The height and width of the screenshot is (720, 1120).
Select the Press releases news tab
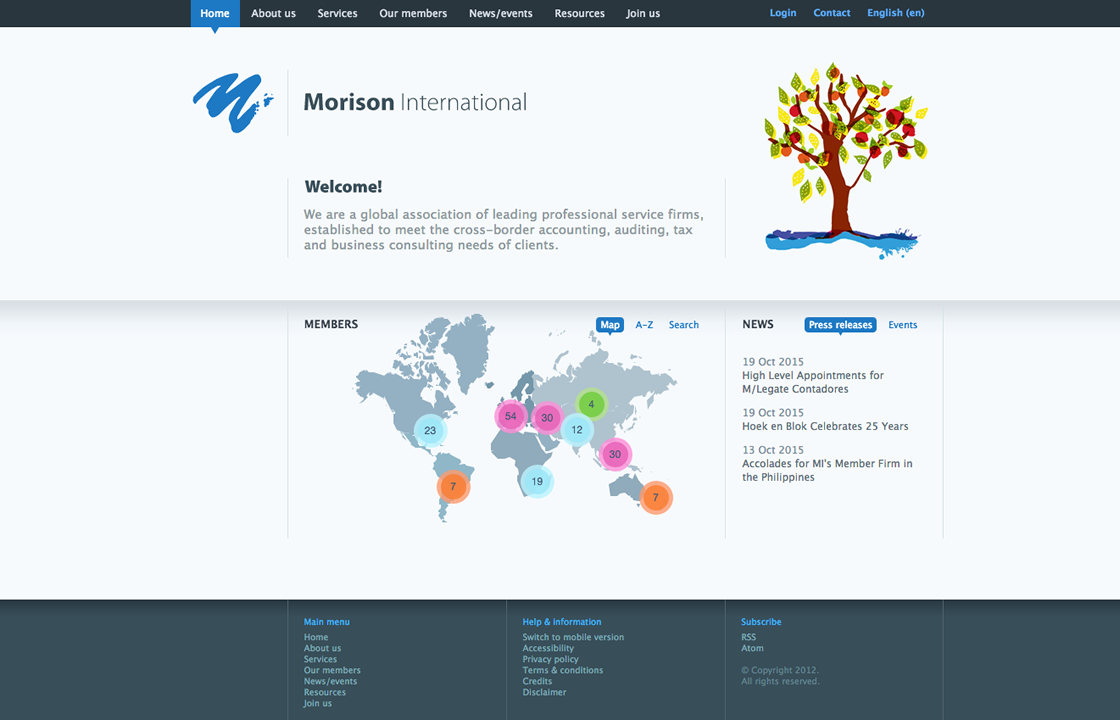840,325
